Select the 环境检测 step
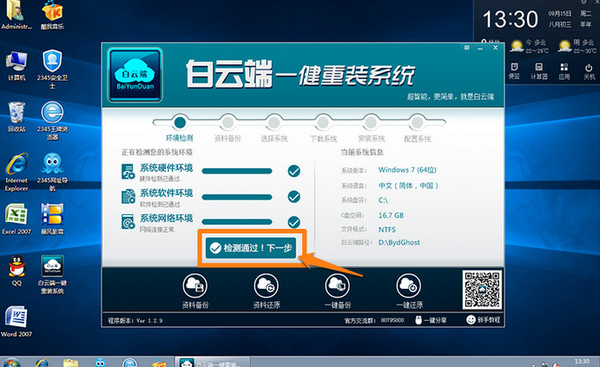Viewport: 600px width, 367px height. click(179, 122)
